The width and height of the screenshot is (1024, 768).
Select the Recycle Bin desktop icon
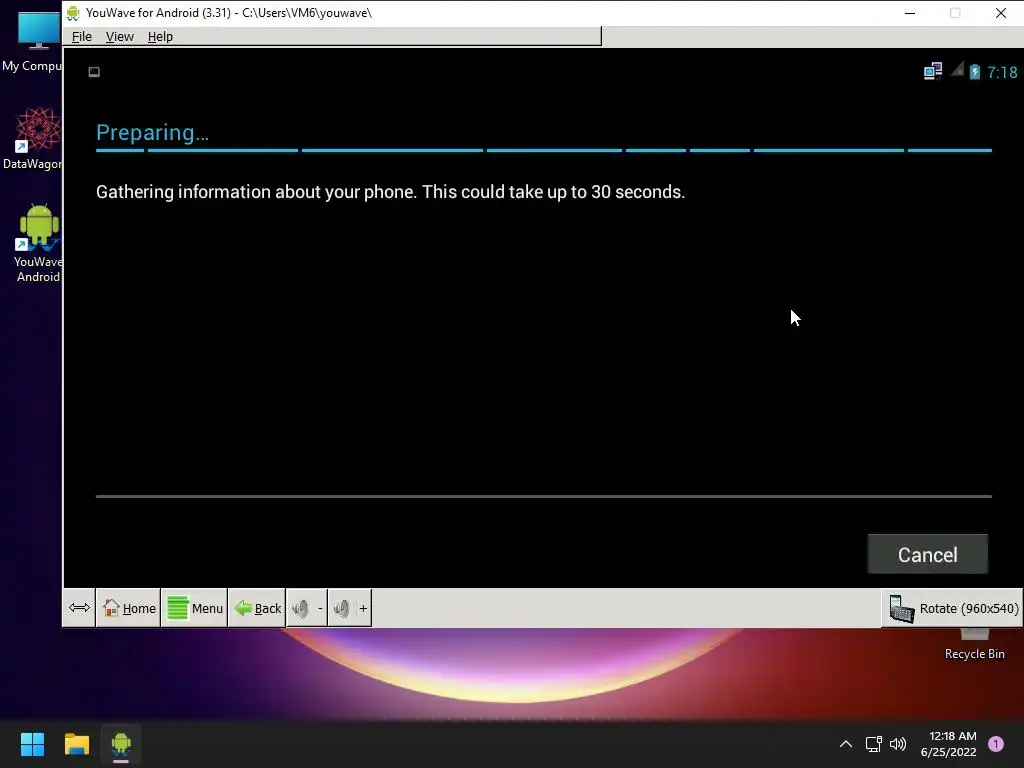974,645
